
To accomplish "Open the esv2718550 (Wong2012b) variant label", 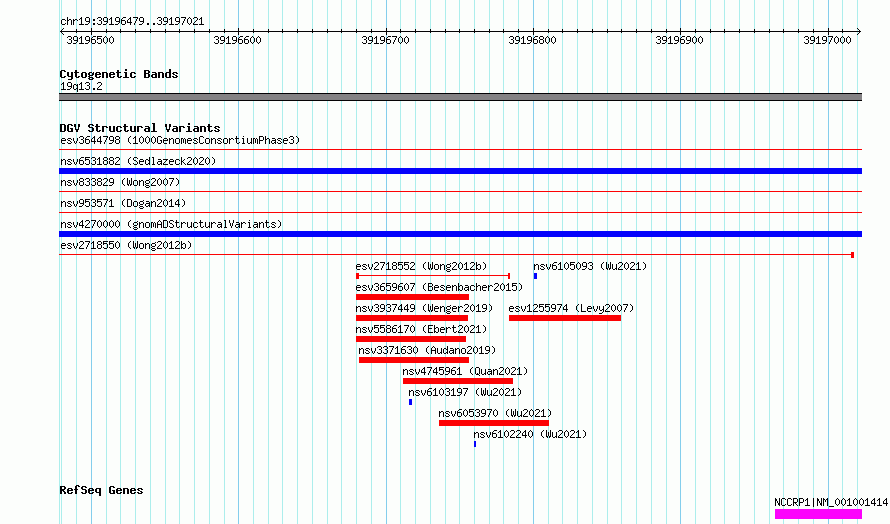I will tap(126, 245).
